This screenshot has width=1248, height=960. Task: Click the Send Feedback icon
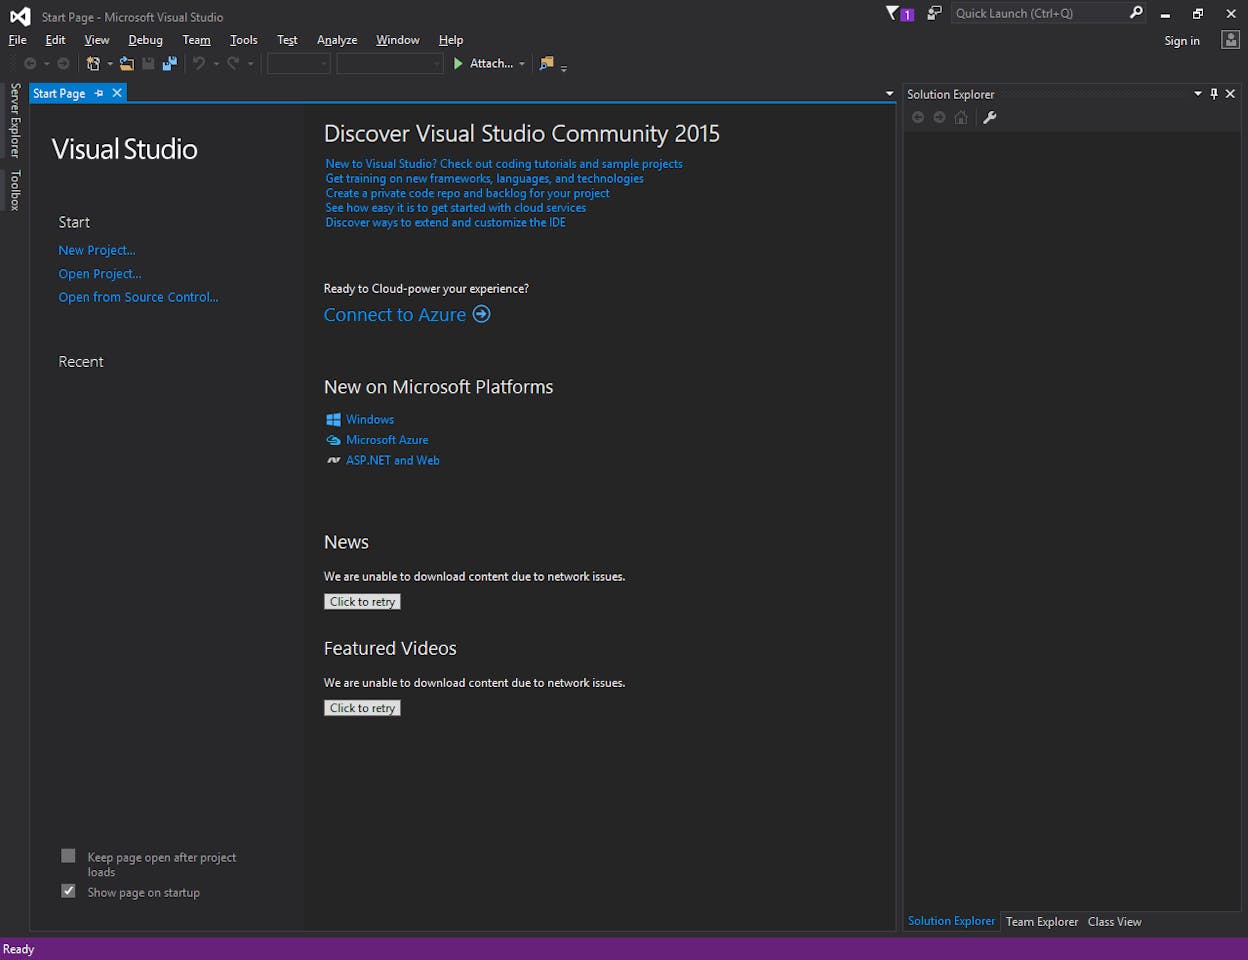pyautogui.click(x=934, y=14)
